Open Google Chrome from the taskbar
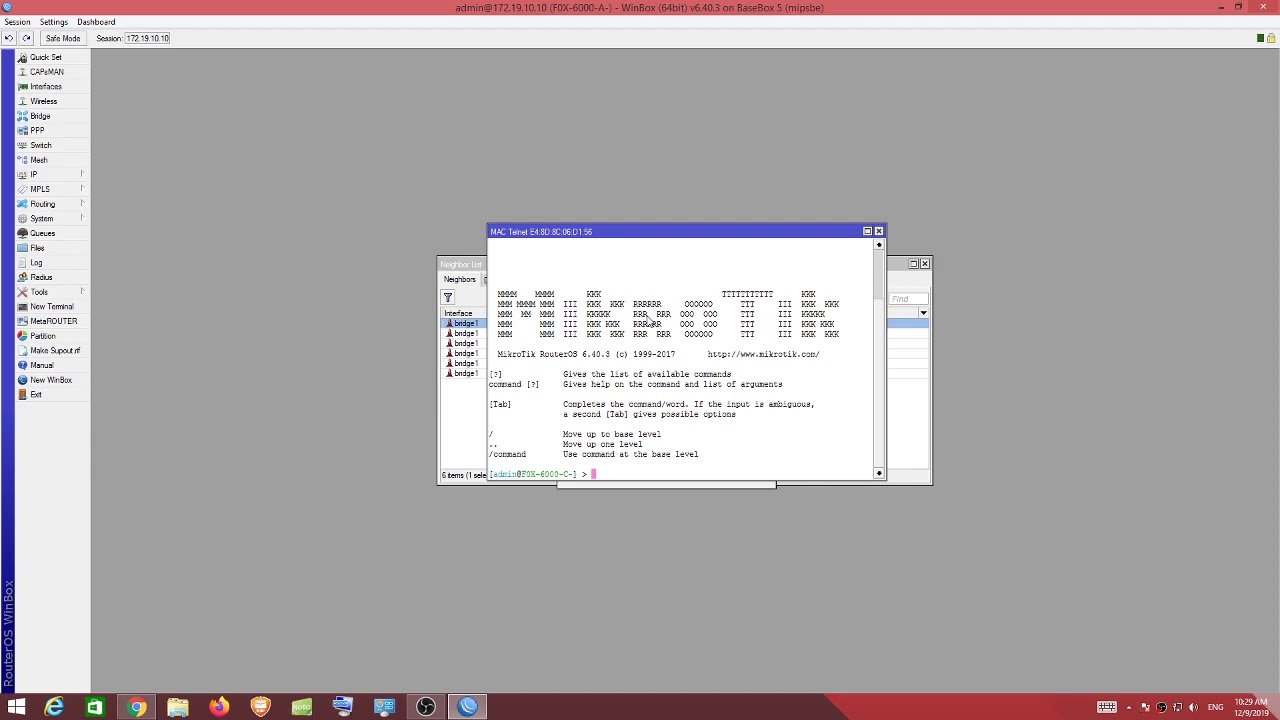The height and width of the screenshot is (720, 1280). (137, 707)
